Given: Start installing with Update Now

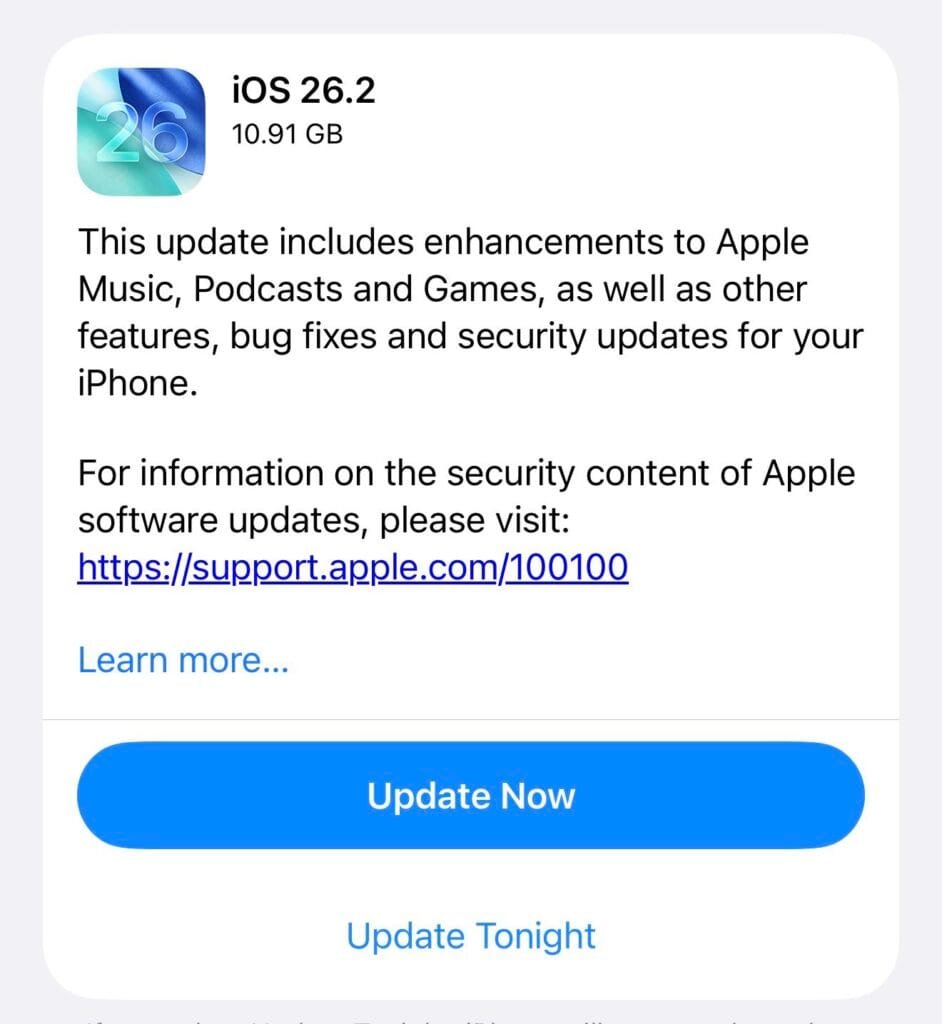Looking at the screenshot, I should click(470, 795).
